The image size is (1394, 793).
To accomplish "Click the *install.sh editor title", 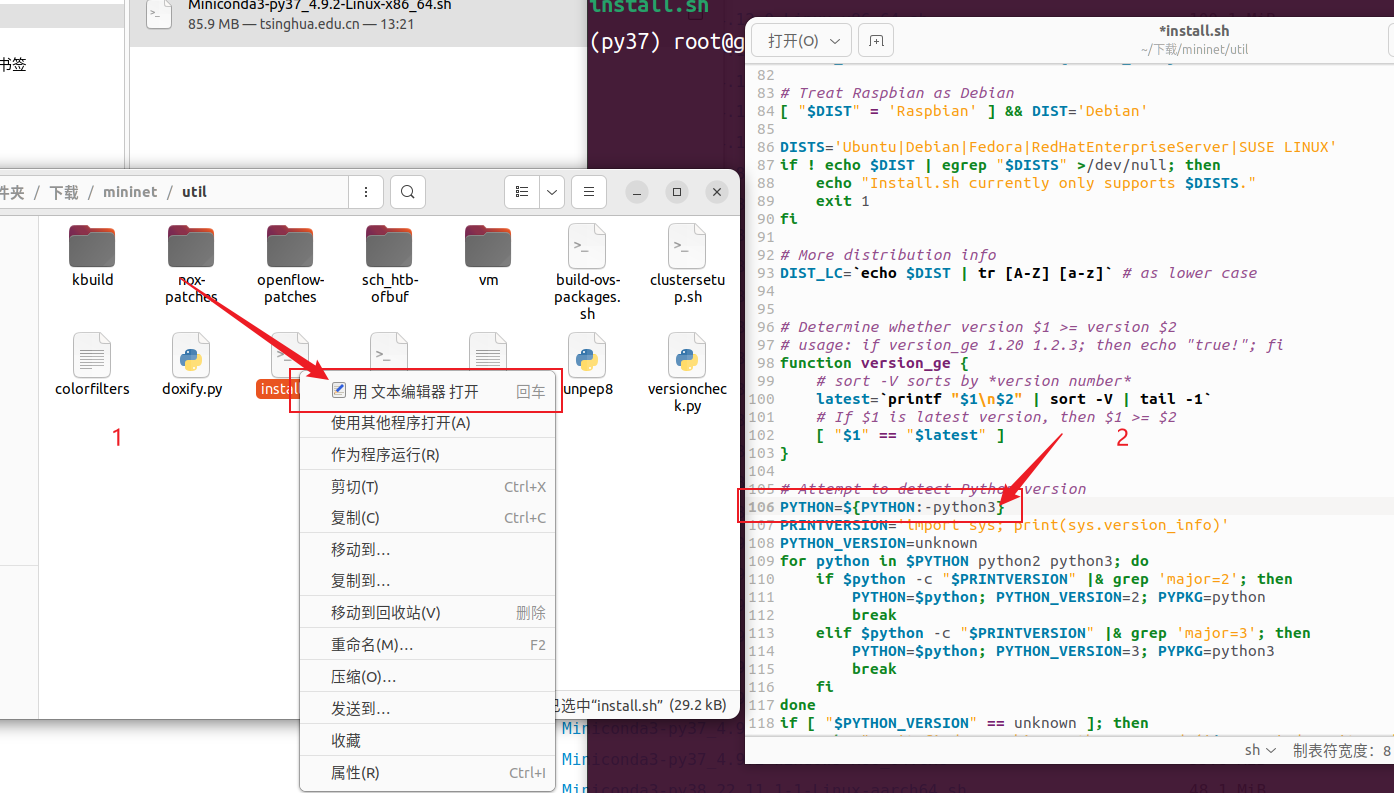I will click(1194, 32).
